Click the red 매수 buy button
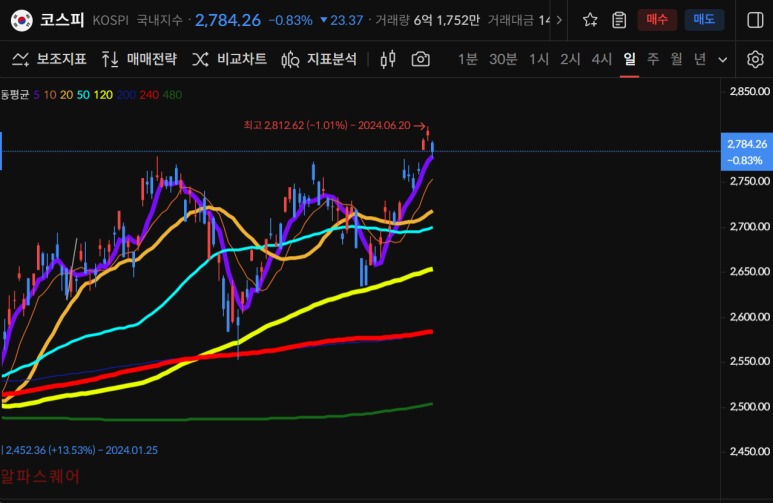The image size is (773, 503). [x=657, y=20]
